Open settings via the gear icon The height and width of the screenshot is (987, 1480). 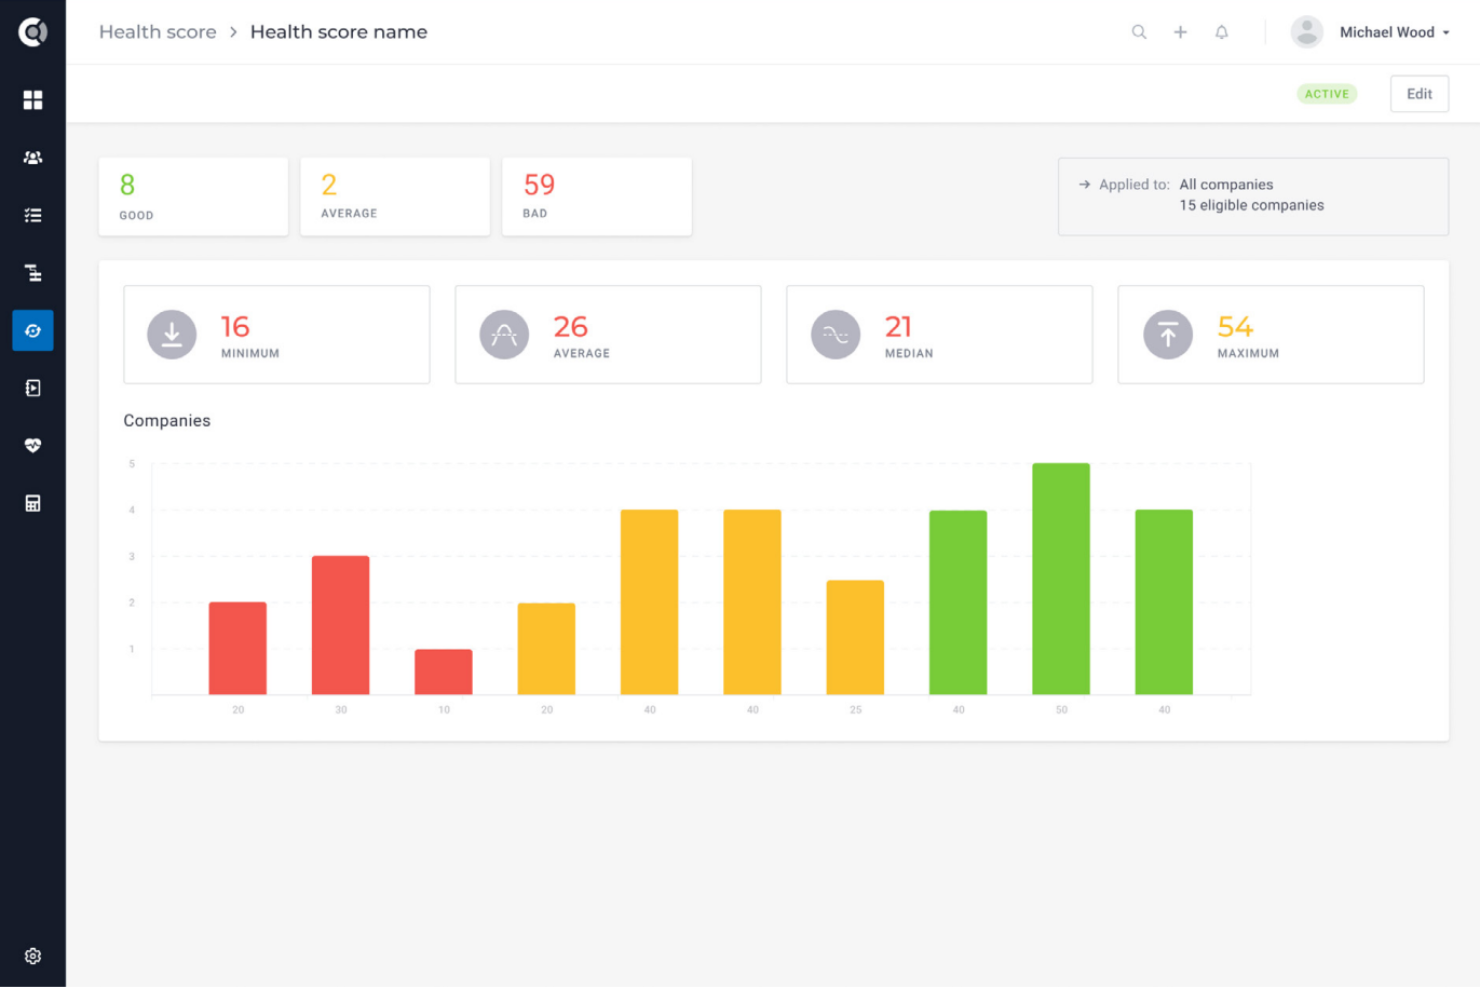33,956
